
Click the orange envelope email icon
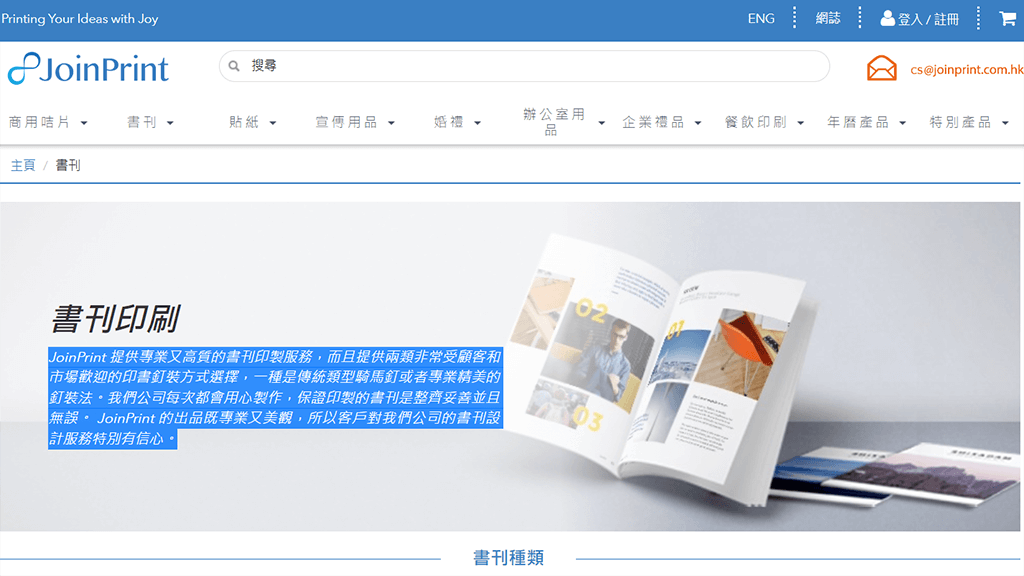click(x=881, y=69)
